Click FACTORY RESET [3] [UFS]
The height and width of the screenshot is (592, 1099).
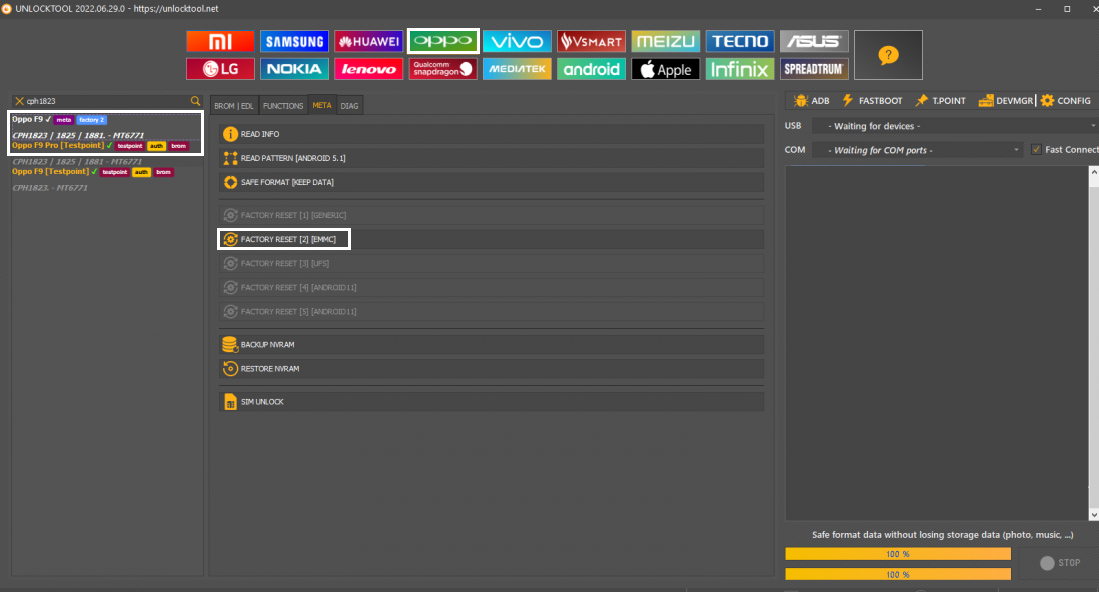click(491, 263)
